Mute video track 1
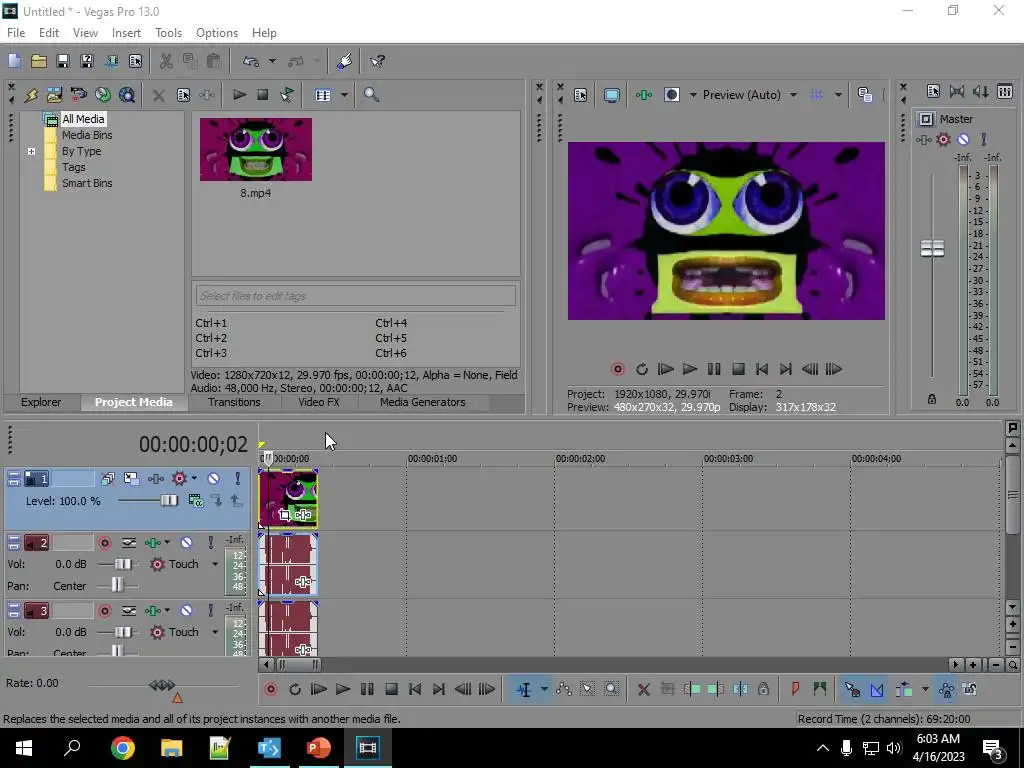This screenshot has width=1024, height=768. (x=213, y=479)
